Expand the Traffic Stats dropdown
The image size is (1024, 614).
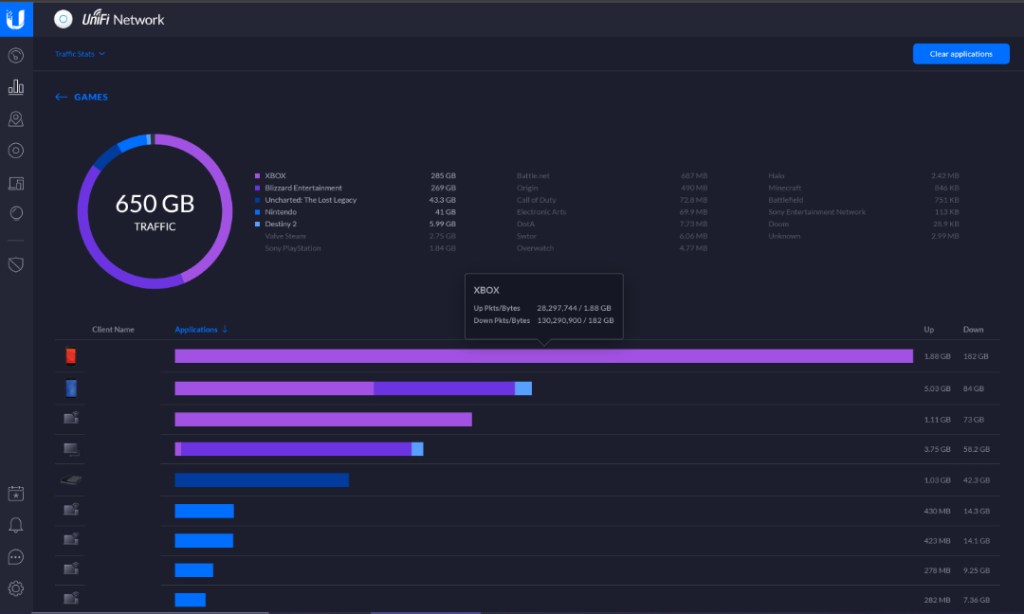click(x=80, y=54)
